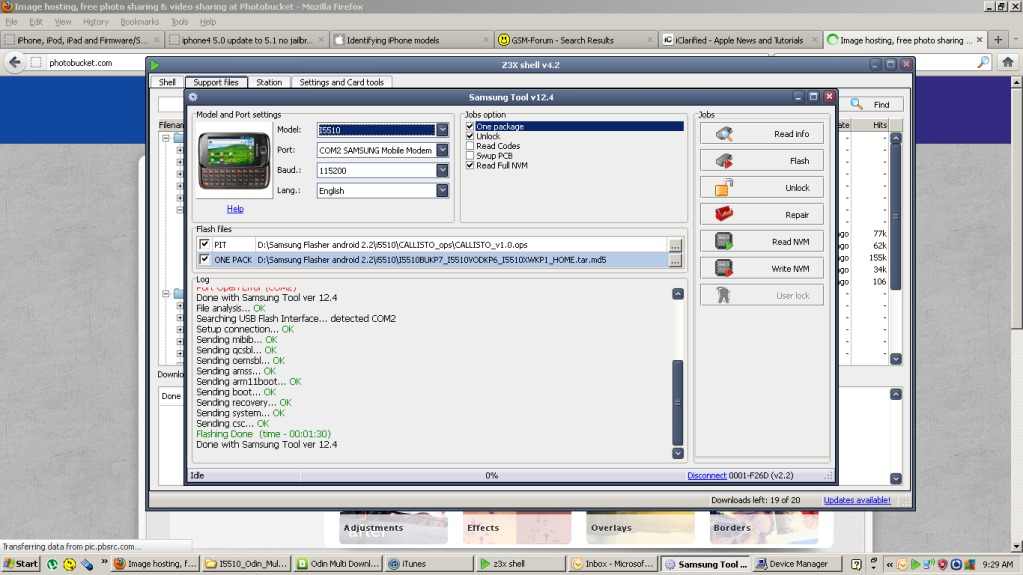Image resolution: width=1023 pixels, height=575 pixels.
Task: Open the Lang dropdown
Action: [442, 191]
